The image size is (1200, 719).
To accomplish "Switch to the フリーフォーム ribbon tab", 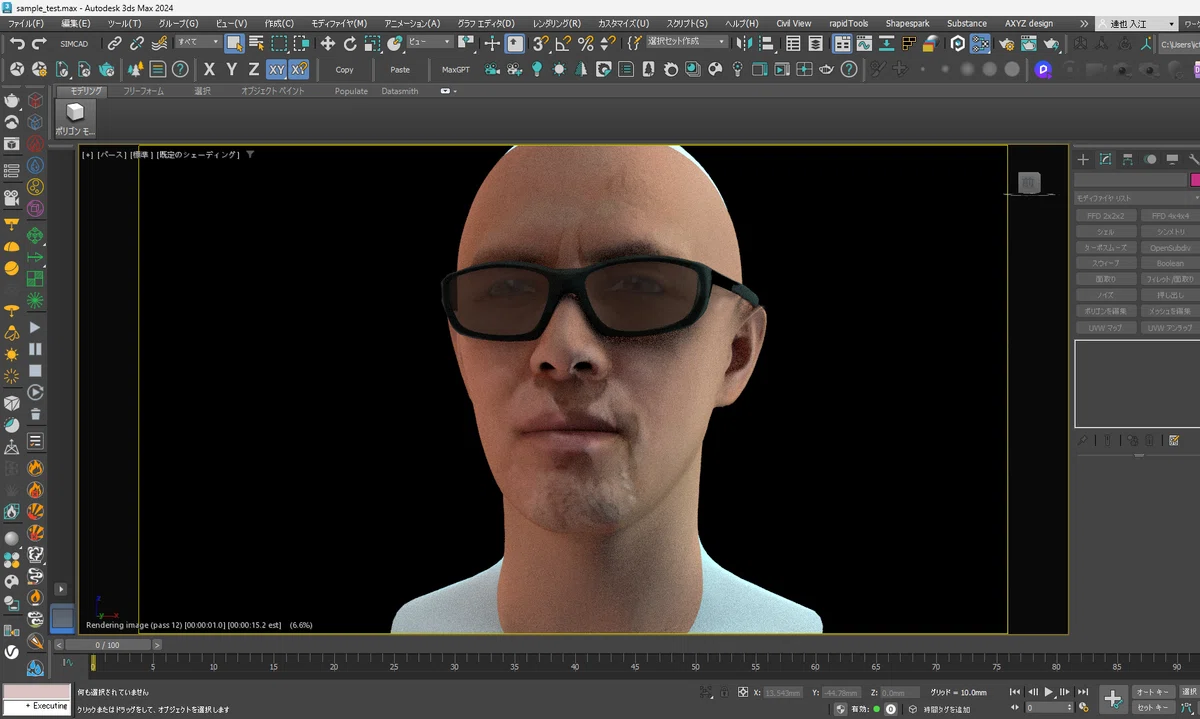I will 143,91.
